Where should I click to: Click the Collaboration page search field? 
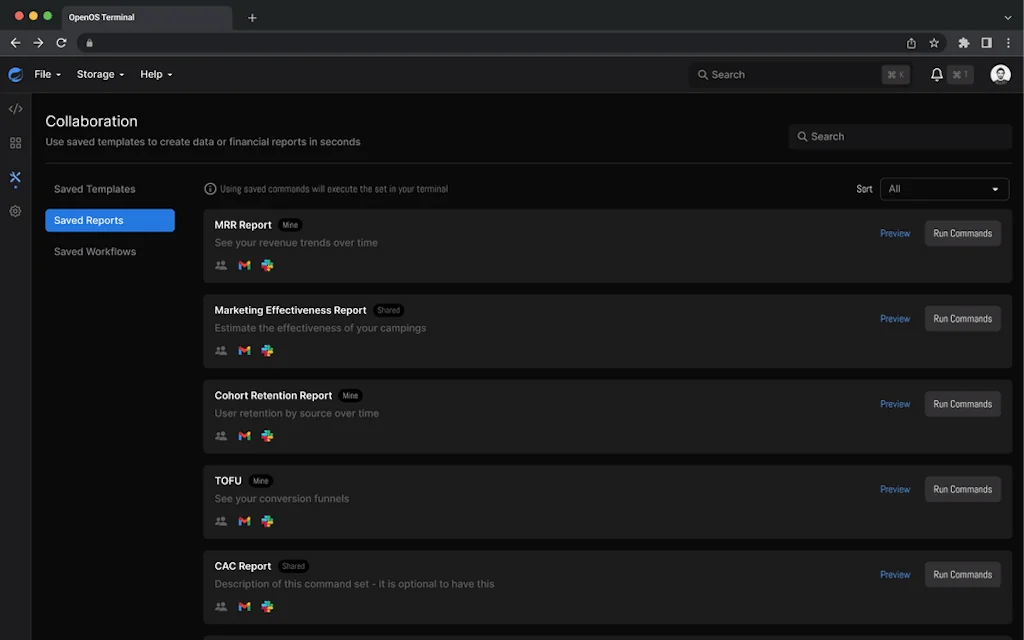tap(899, 136)
